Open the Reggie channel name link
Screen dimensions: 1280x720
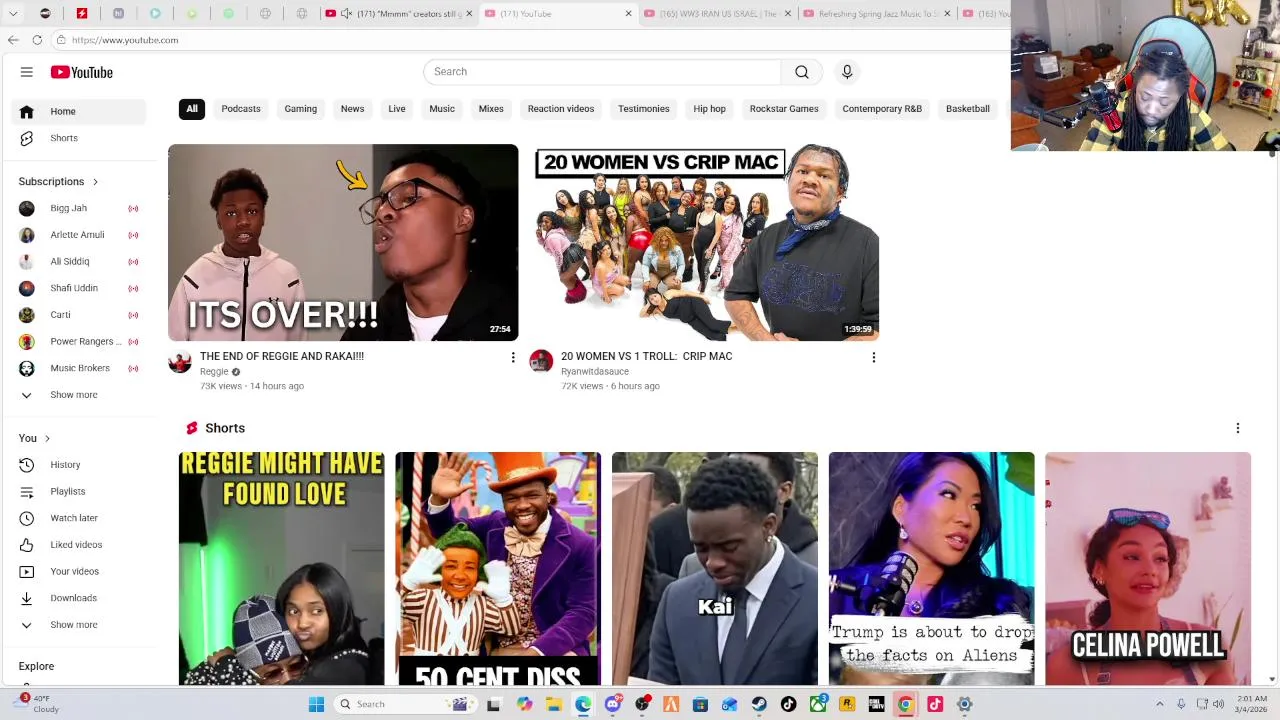click(214, 372)
